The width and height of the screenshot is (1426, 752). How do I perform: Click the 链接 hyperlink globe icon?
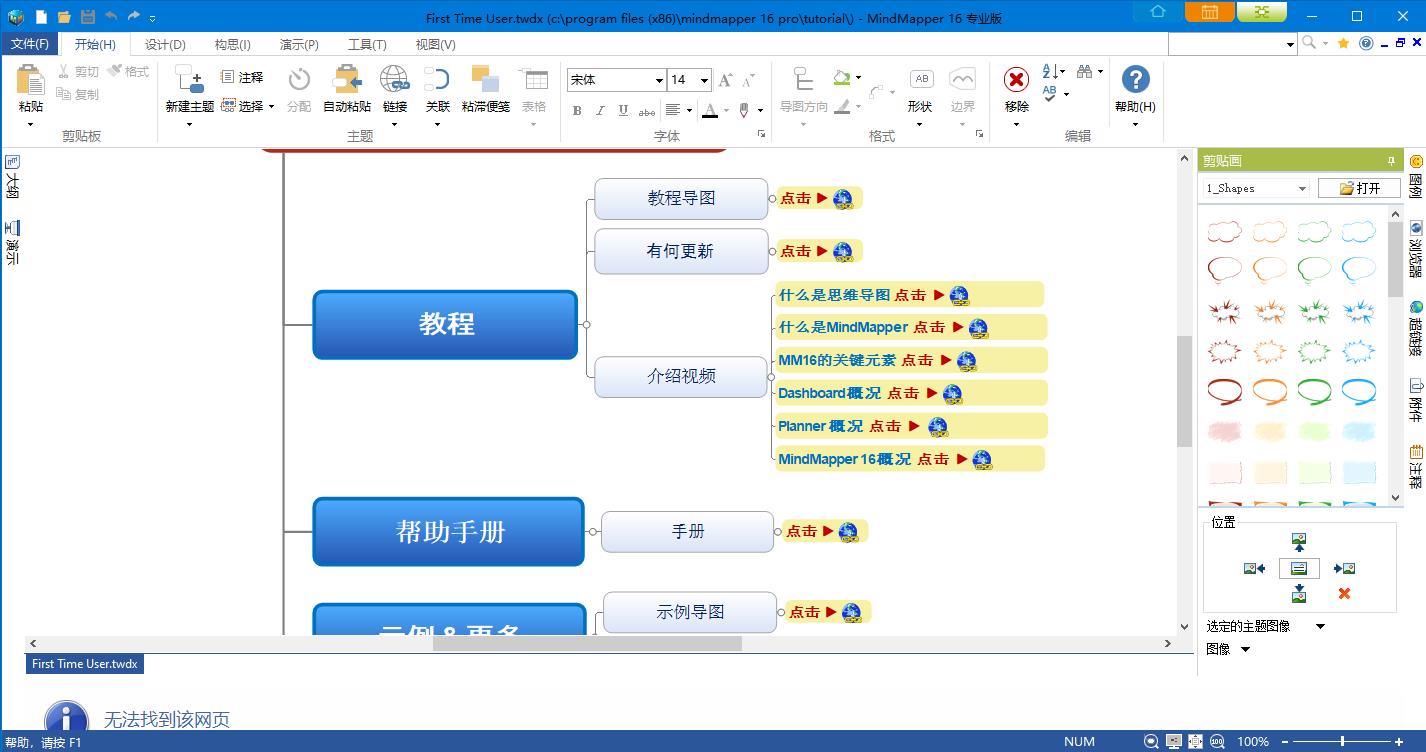click(394, 80)
